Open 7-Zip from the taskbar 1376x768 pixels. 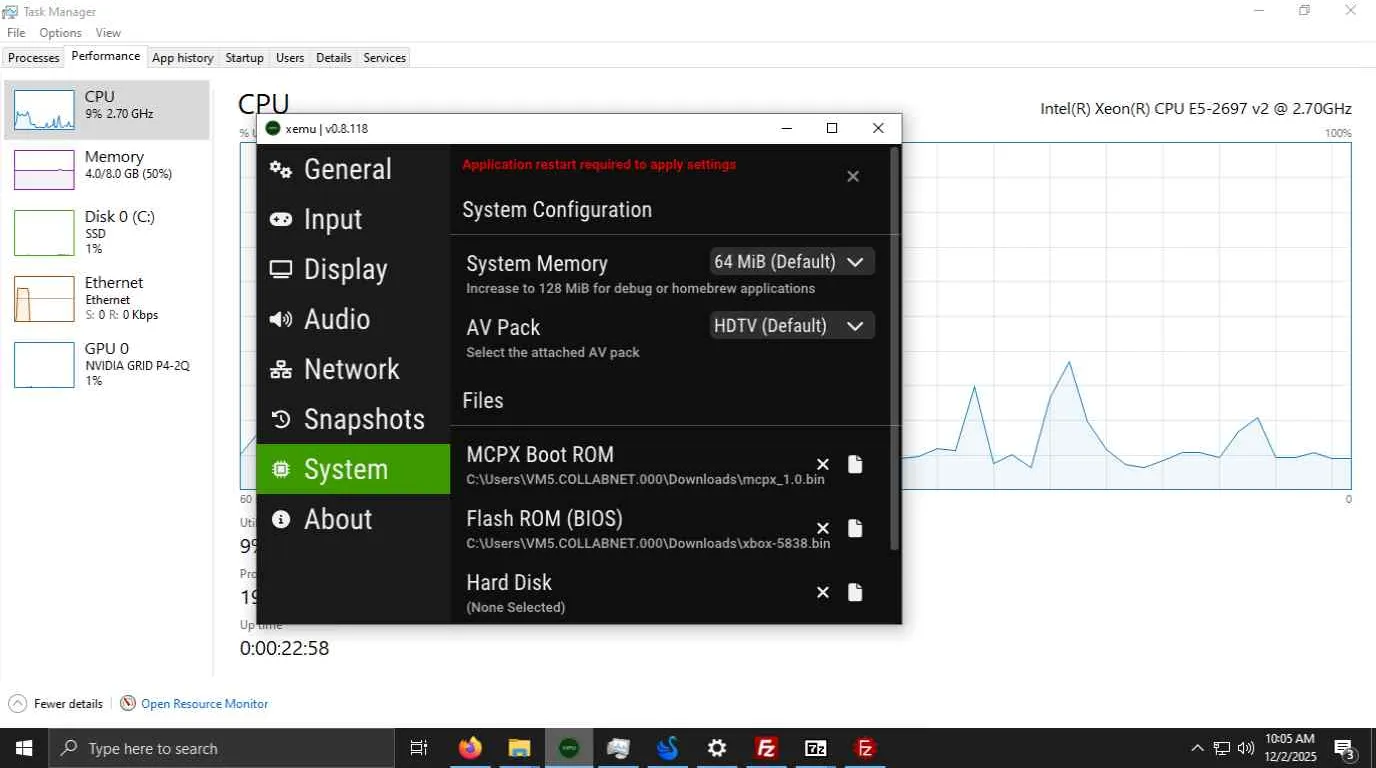(x=816, y=748)
